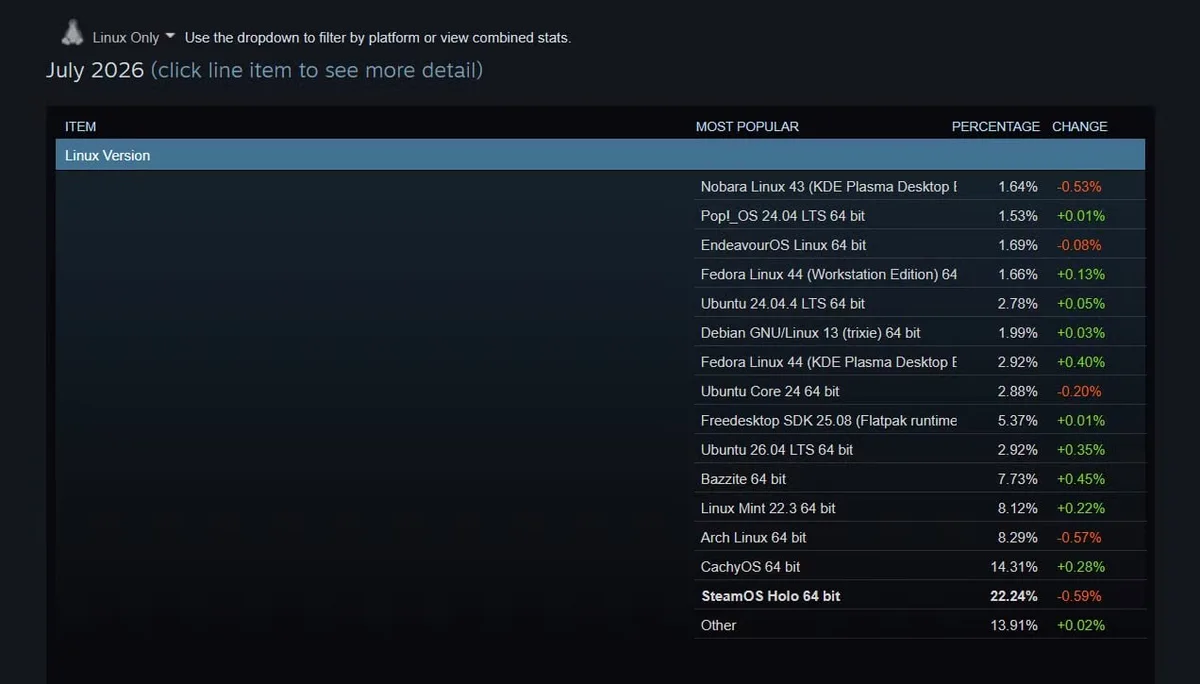Click the -0.20% change value
Image resolution: width=1200 pixels, height=684 pixels.
tap(1080, 391)
